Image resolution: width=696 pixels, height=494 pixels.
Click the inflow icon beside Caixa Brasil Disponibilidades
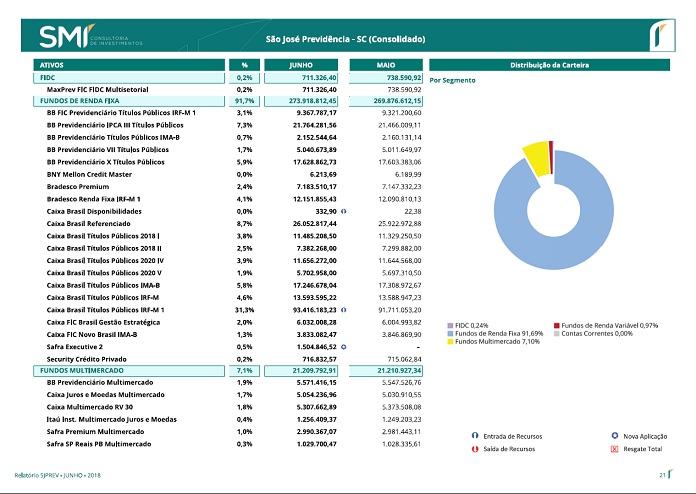tap(343, 211)
